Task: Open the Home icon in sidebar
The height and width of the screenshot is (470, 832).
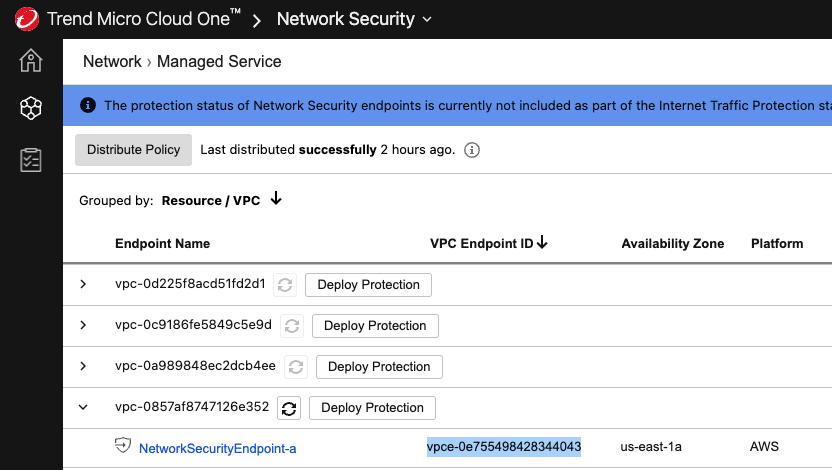Action: [x=31, y=60]
